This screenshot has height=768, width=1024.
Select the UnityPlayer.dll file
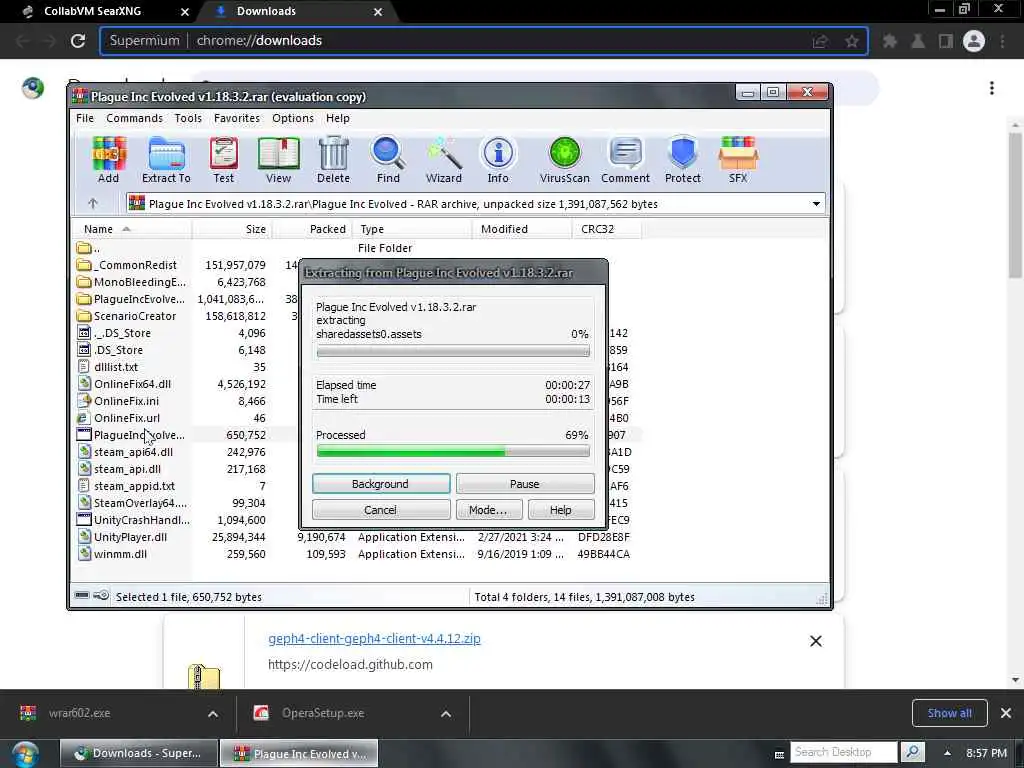[x=130, y=537]
